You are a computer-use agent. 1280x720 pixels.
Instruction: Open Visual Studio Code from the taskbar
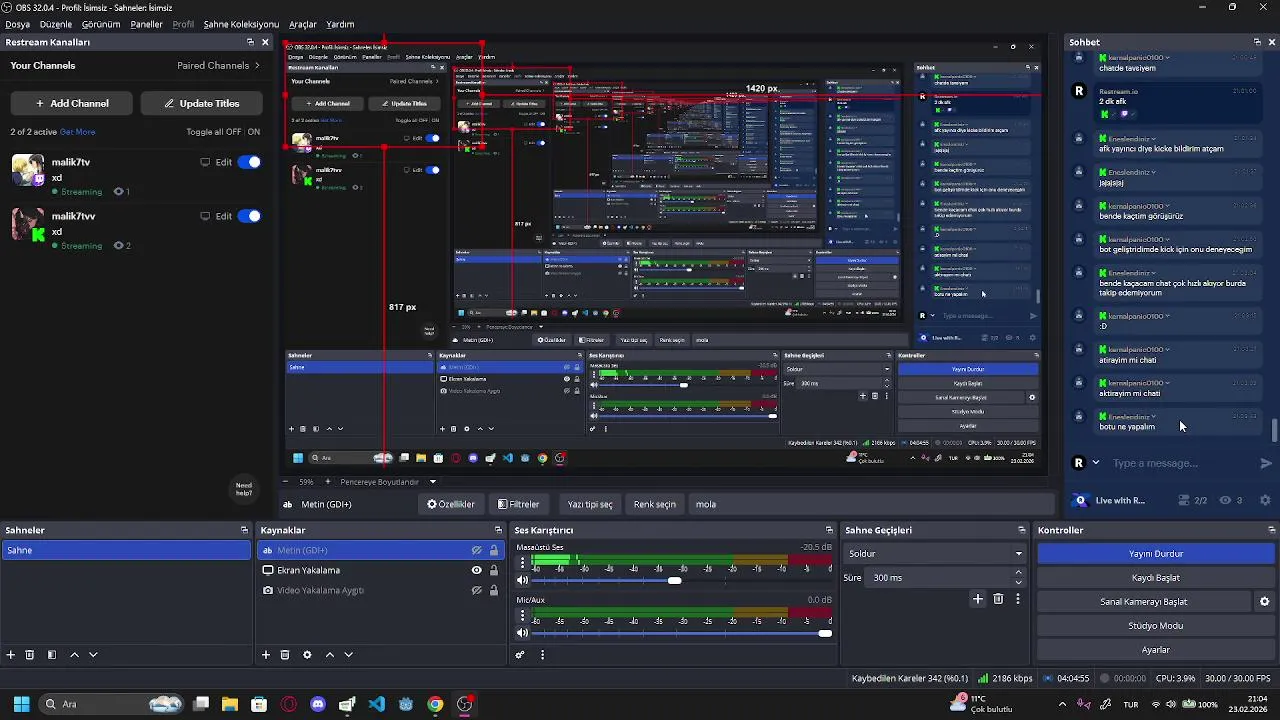click(x=376, y=704)
